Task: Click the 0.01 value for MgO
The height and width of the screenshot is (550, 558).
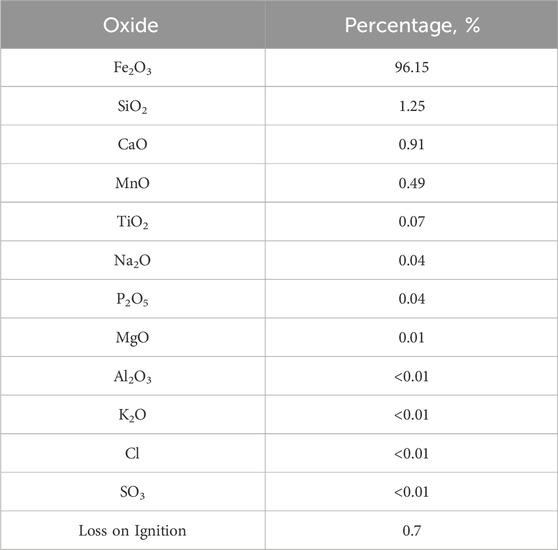Action: tap(411, 337)
